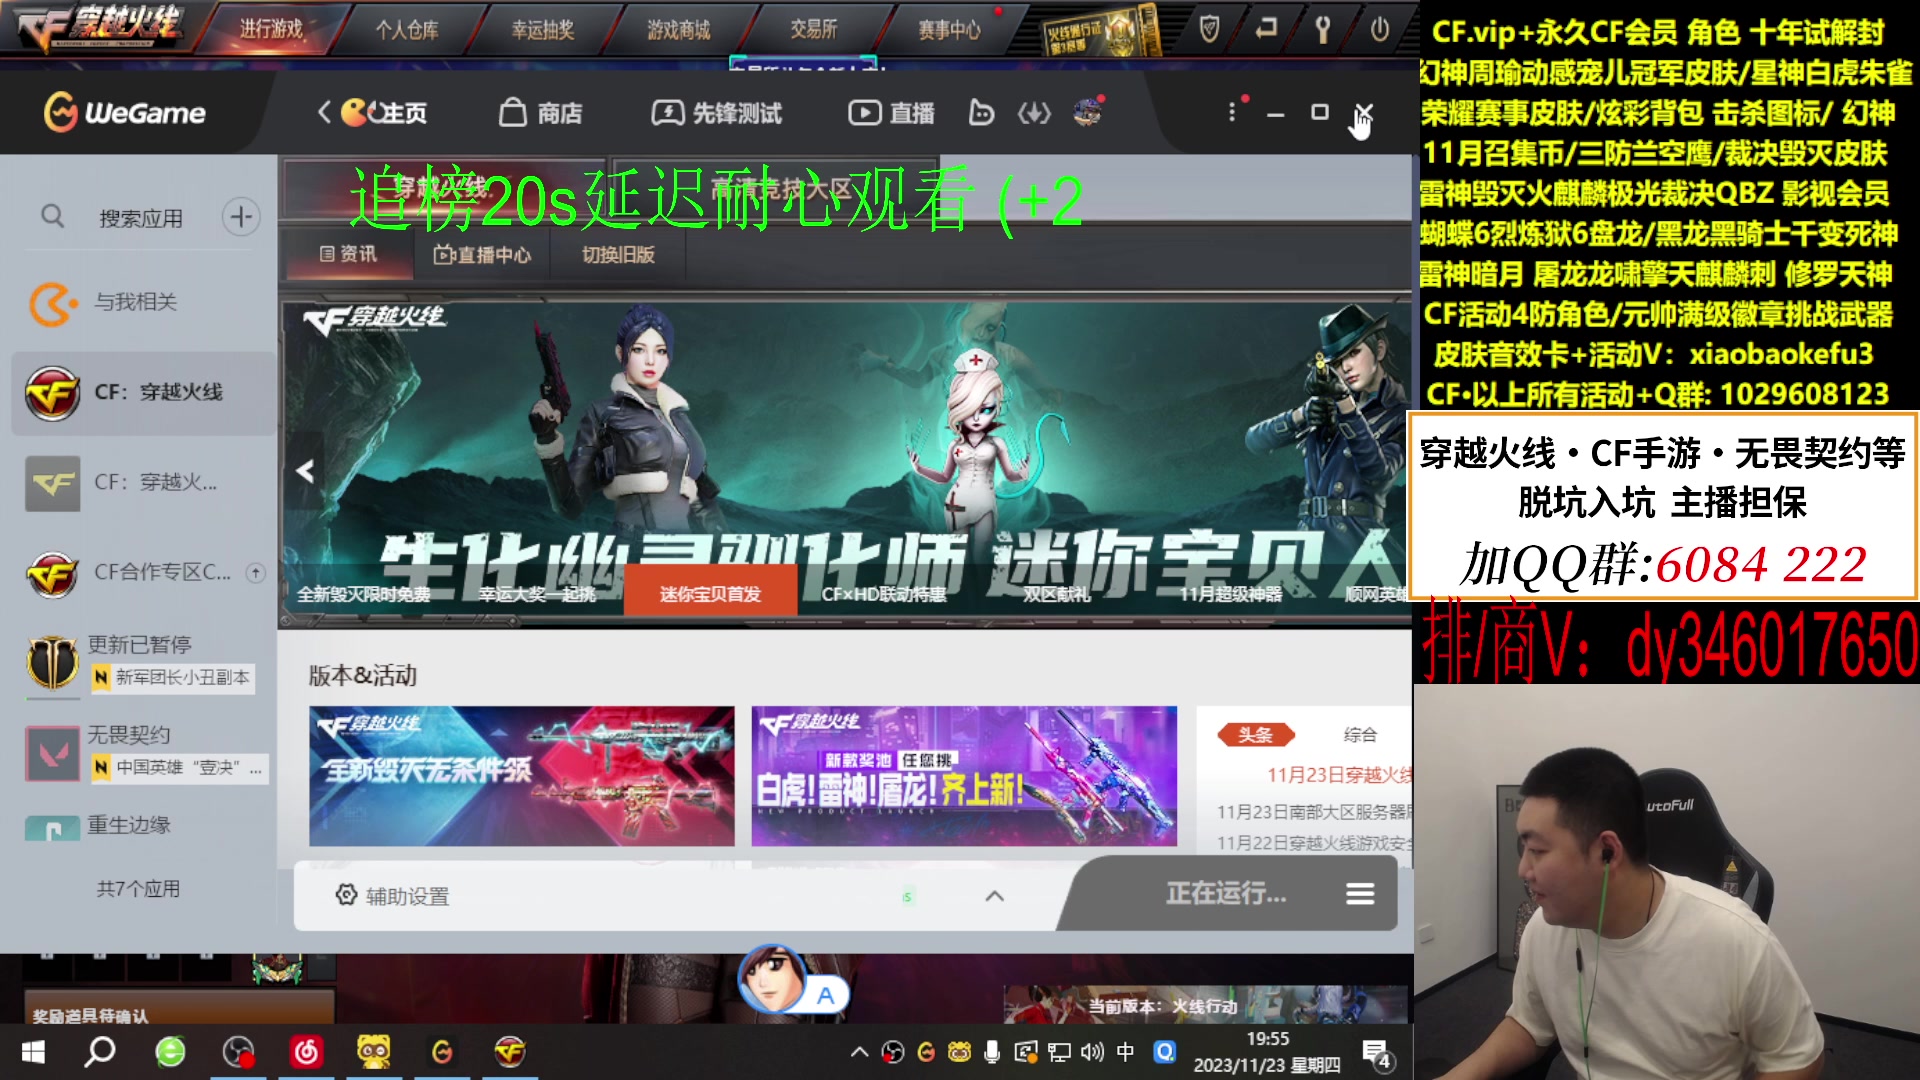Image resolution: width=1920 pixels, height=1080 pixels.
Task: Open 中国英雄 news tag under 无畏契约
Action: point(179,767)
